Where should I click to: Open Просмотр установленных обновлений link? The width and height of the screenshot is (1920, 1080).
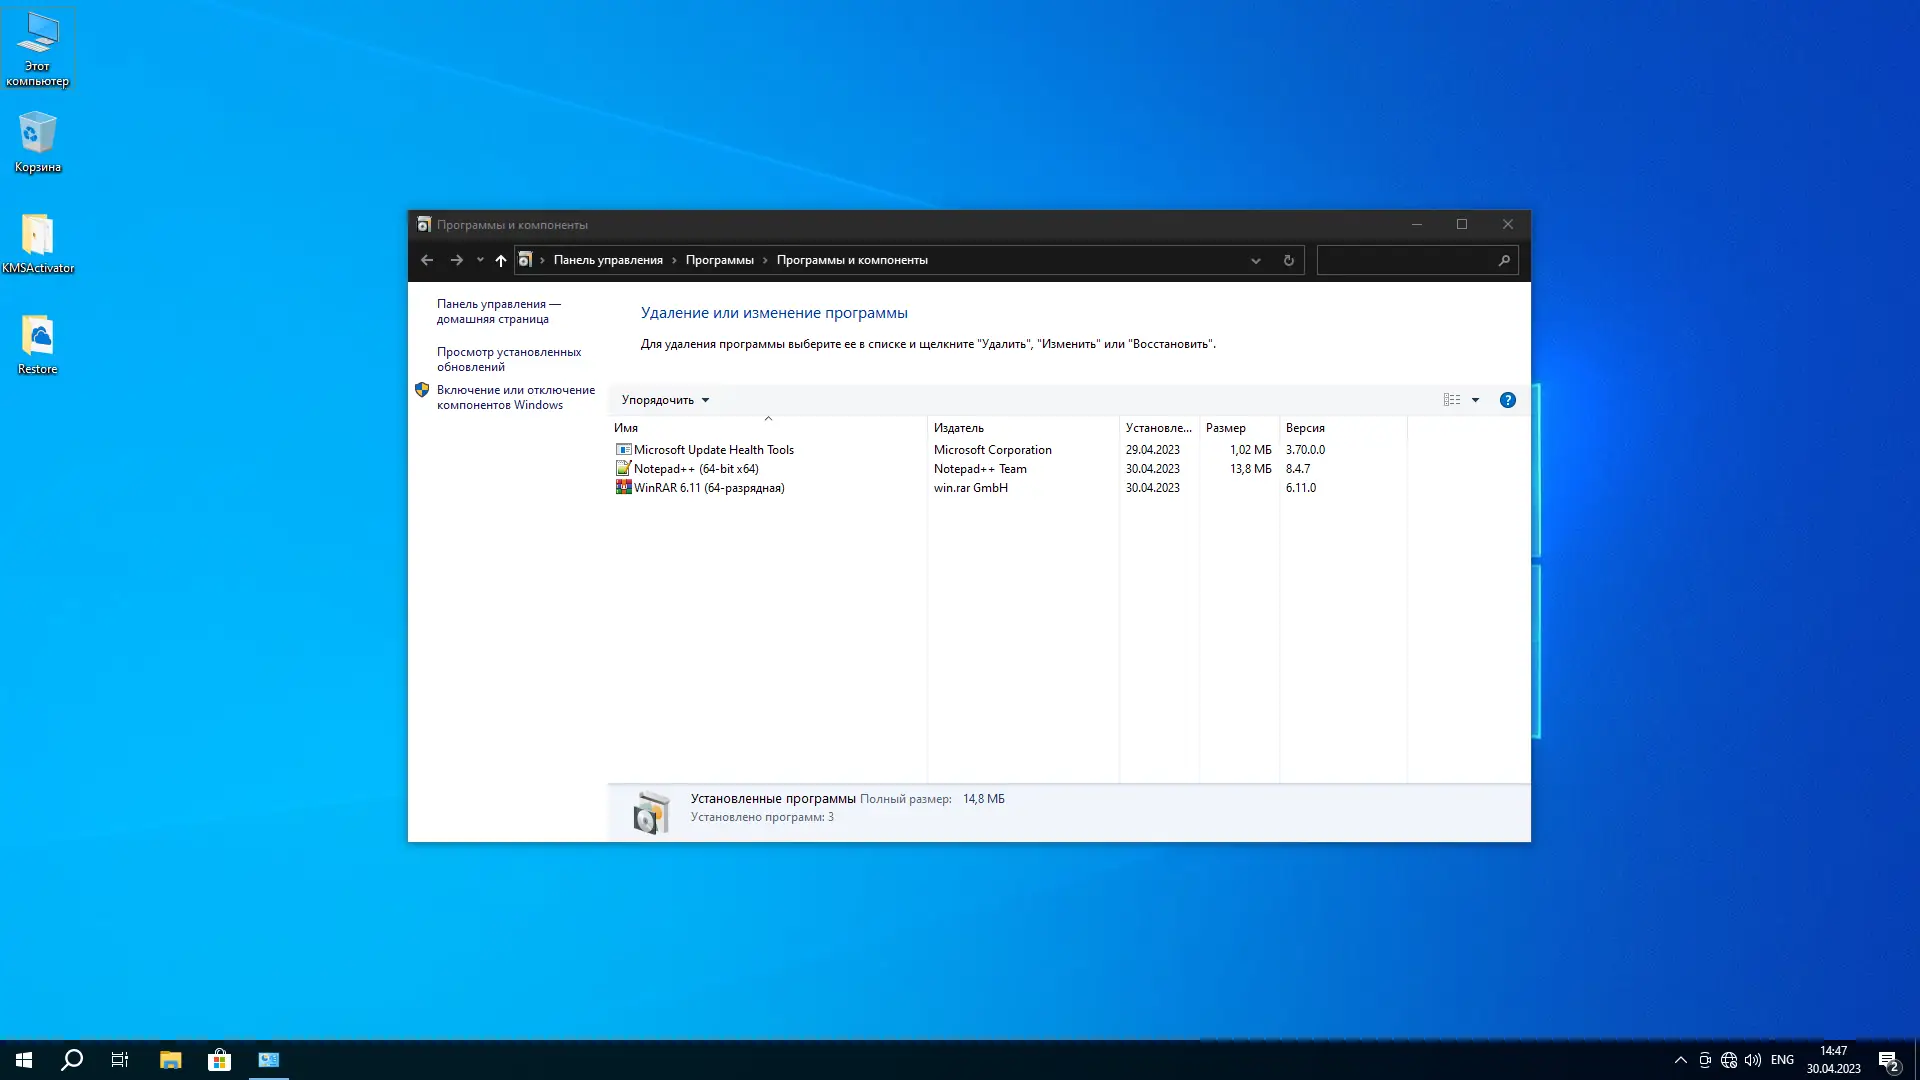pos(508,359)
